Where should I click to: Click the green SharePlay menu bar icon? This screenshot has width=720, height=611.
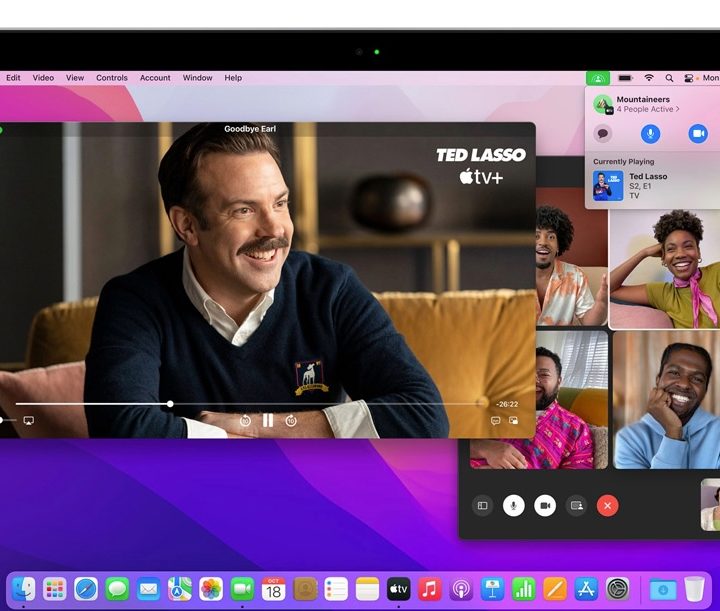[597, 78]
